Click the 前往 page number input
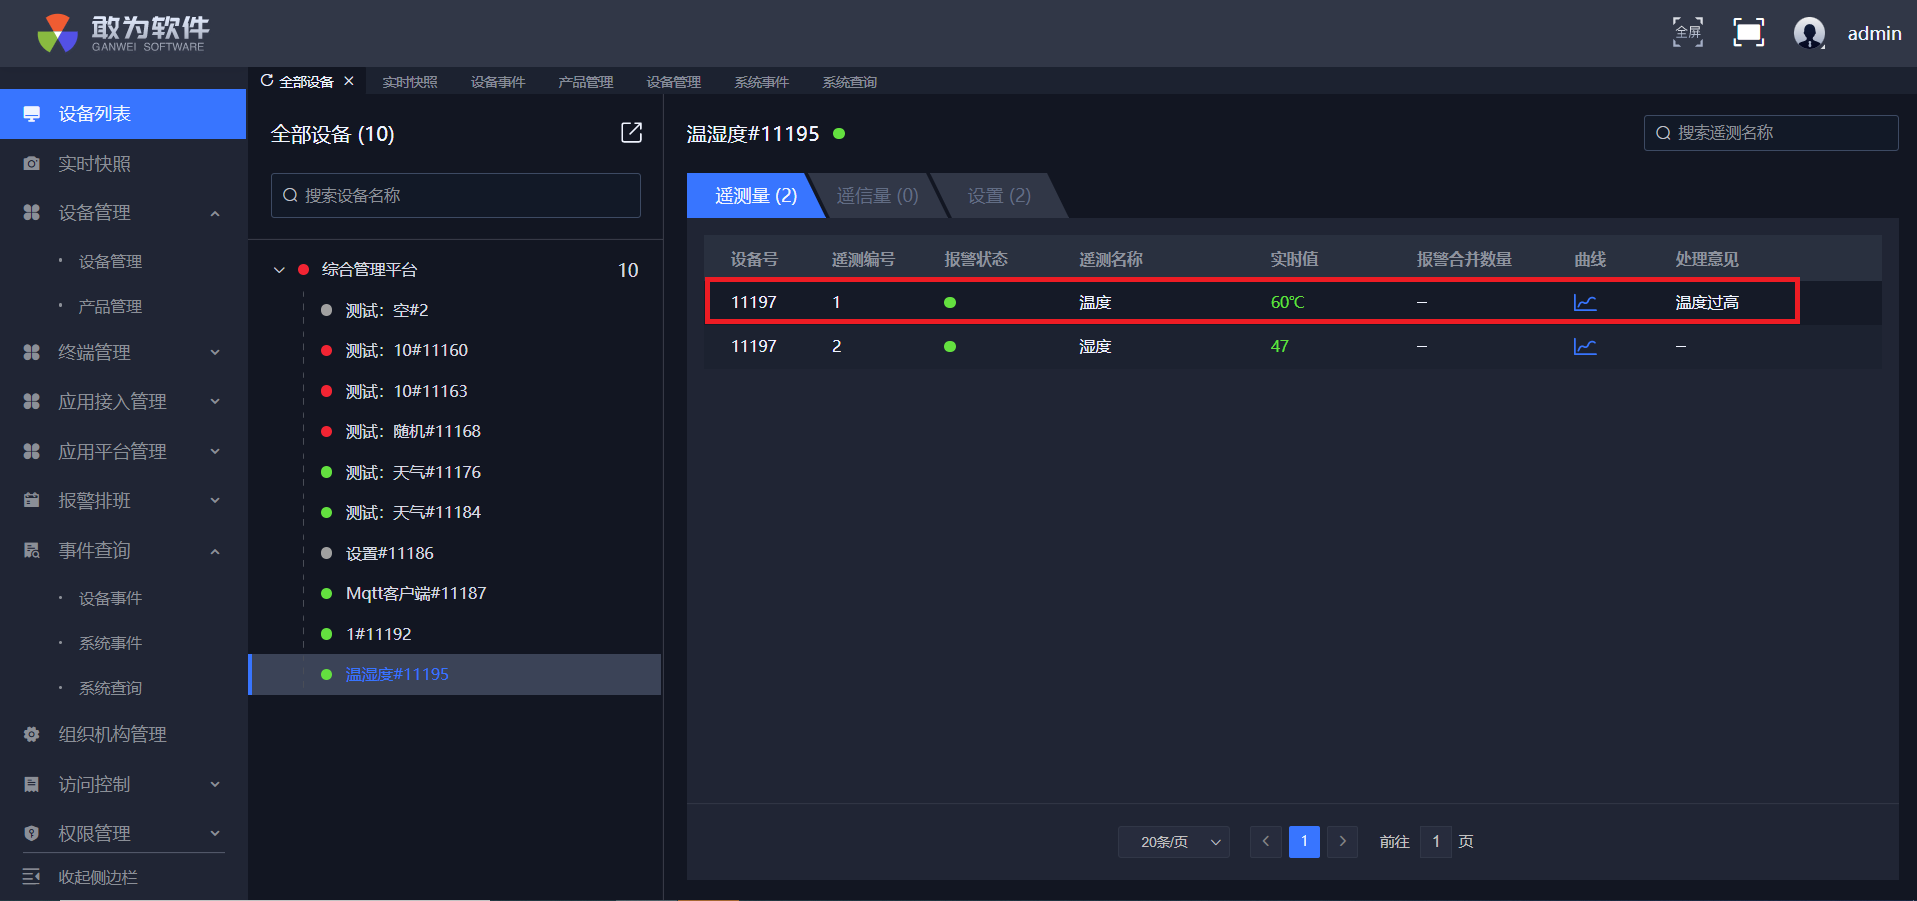This screenshot has width=1917, height=901. [1436, 842]
